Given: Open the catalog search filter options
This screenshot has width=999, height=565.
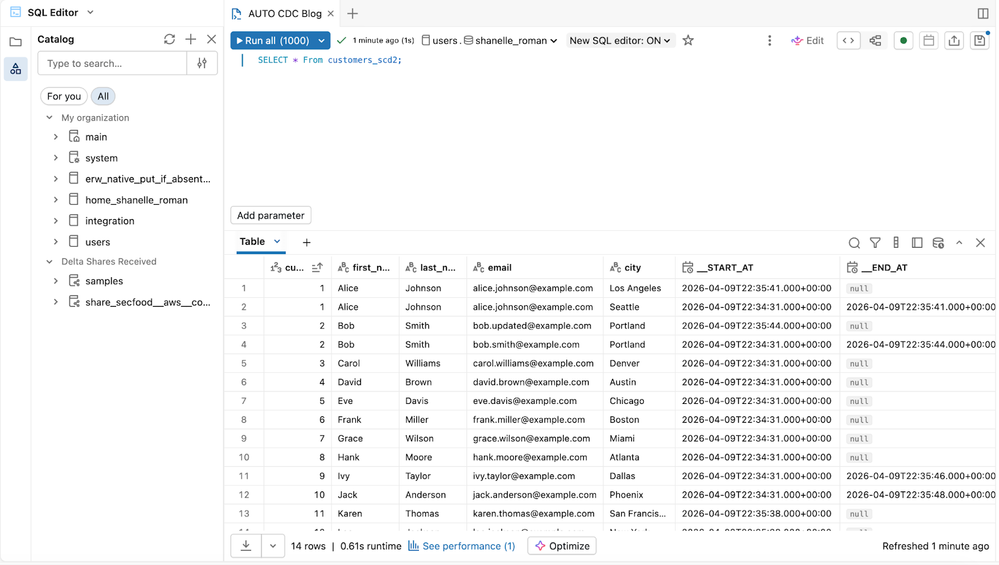Looking at the screenshot, I should pyautogui.click(x=202, y=63).
